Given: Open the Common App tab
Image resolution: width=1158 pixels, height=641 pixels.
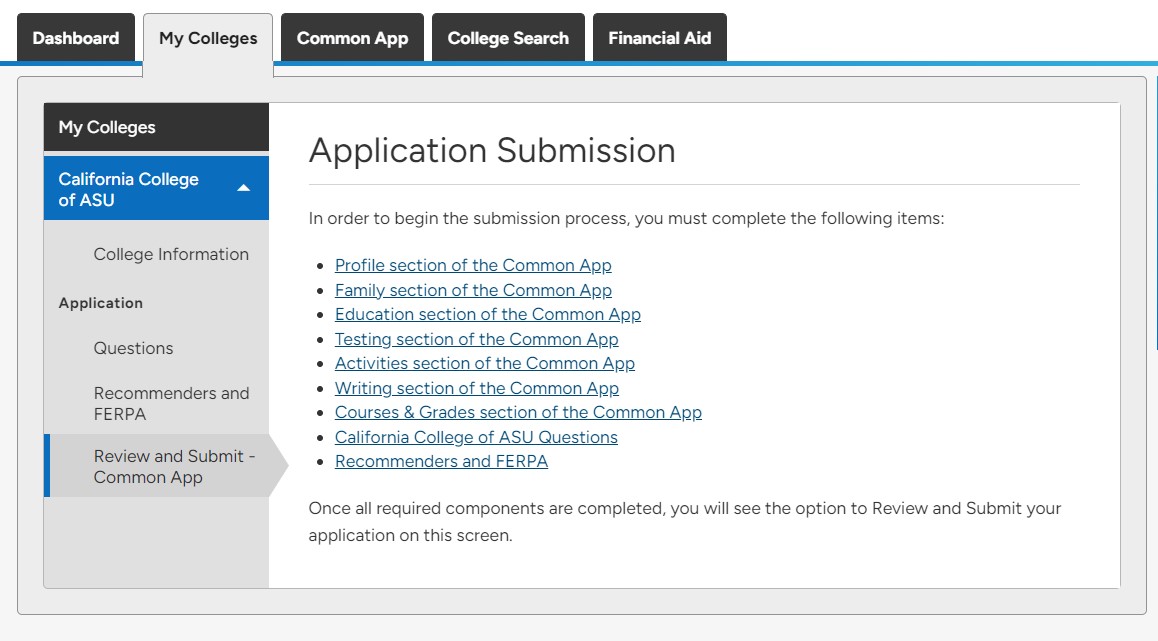Looking at the screenshot, I should [x=352, y=38].
